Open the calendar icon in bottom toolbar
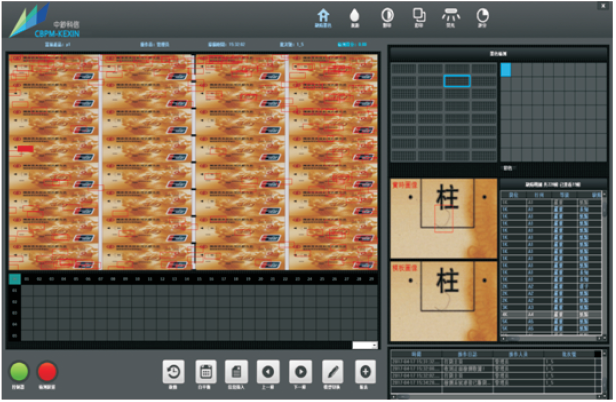 pyautogui.click(x=205, y=370)
